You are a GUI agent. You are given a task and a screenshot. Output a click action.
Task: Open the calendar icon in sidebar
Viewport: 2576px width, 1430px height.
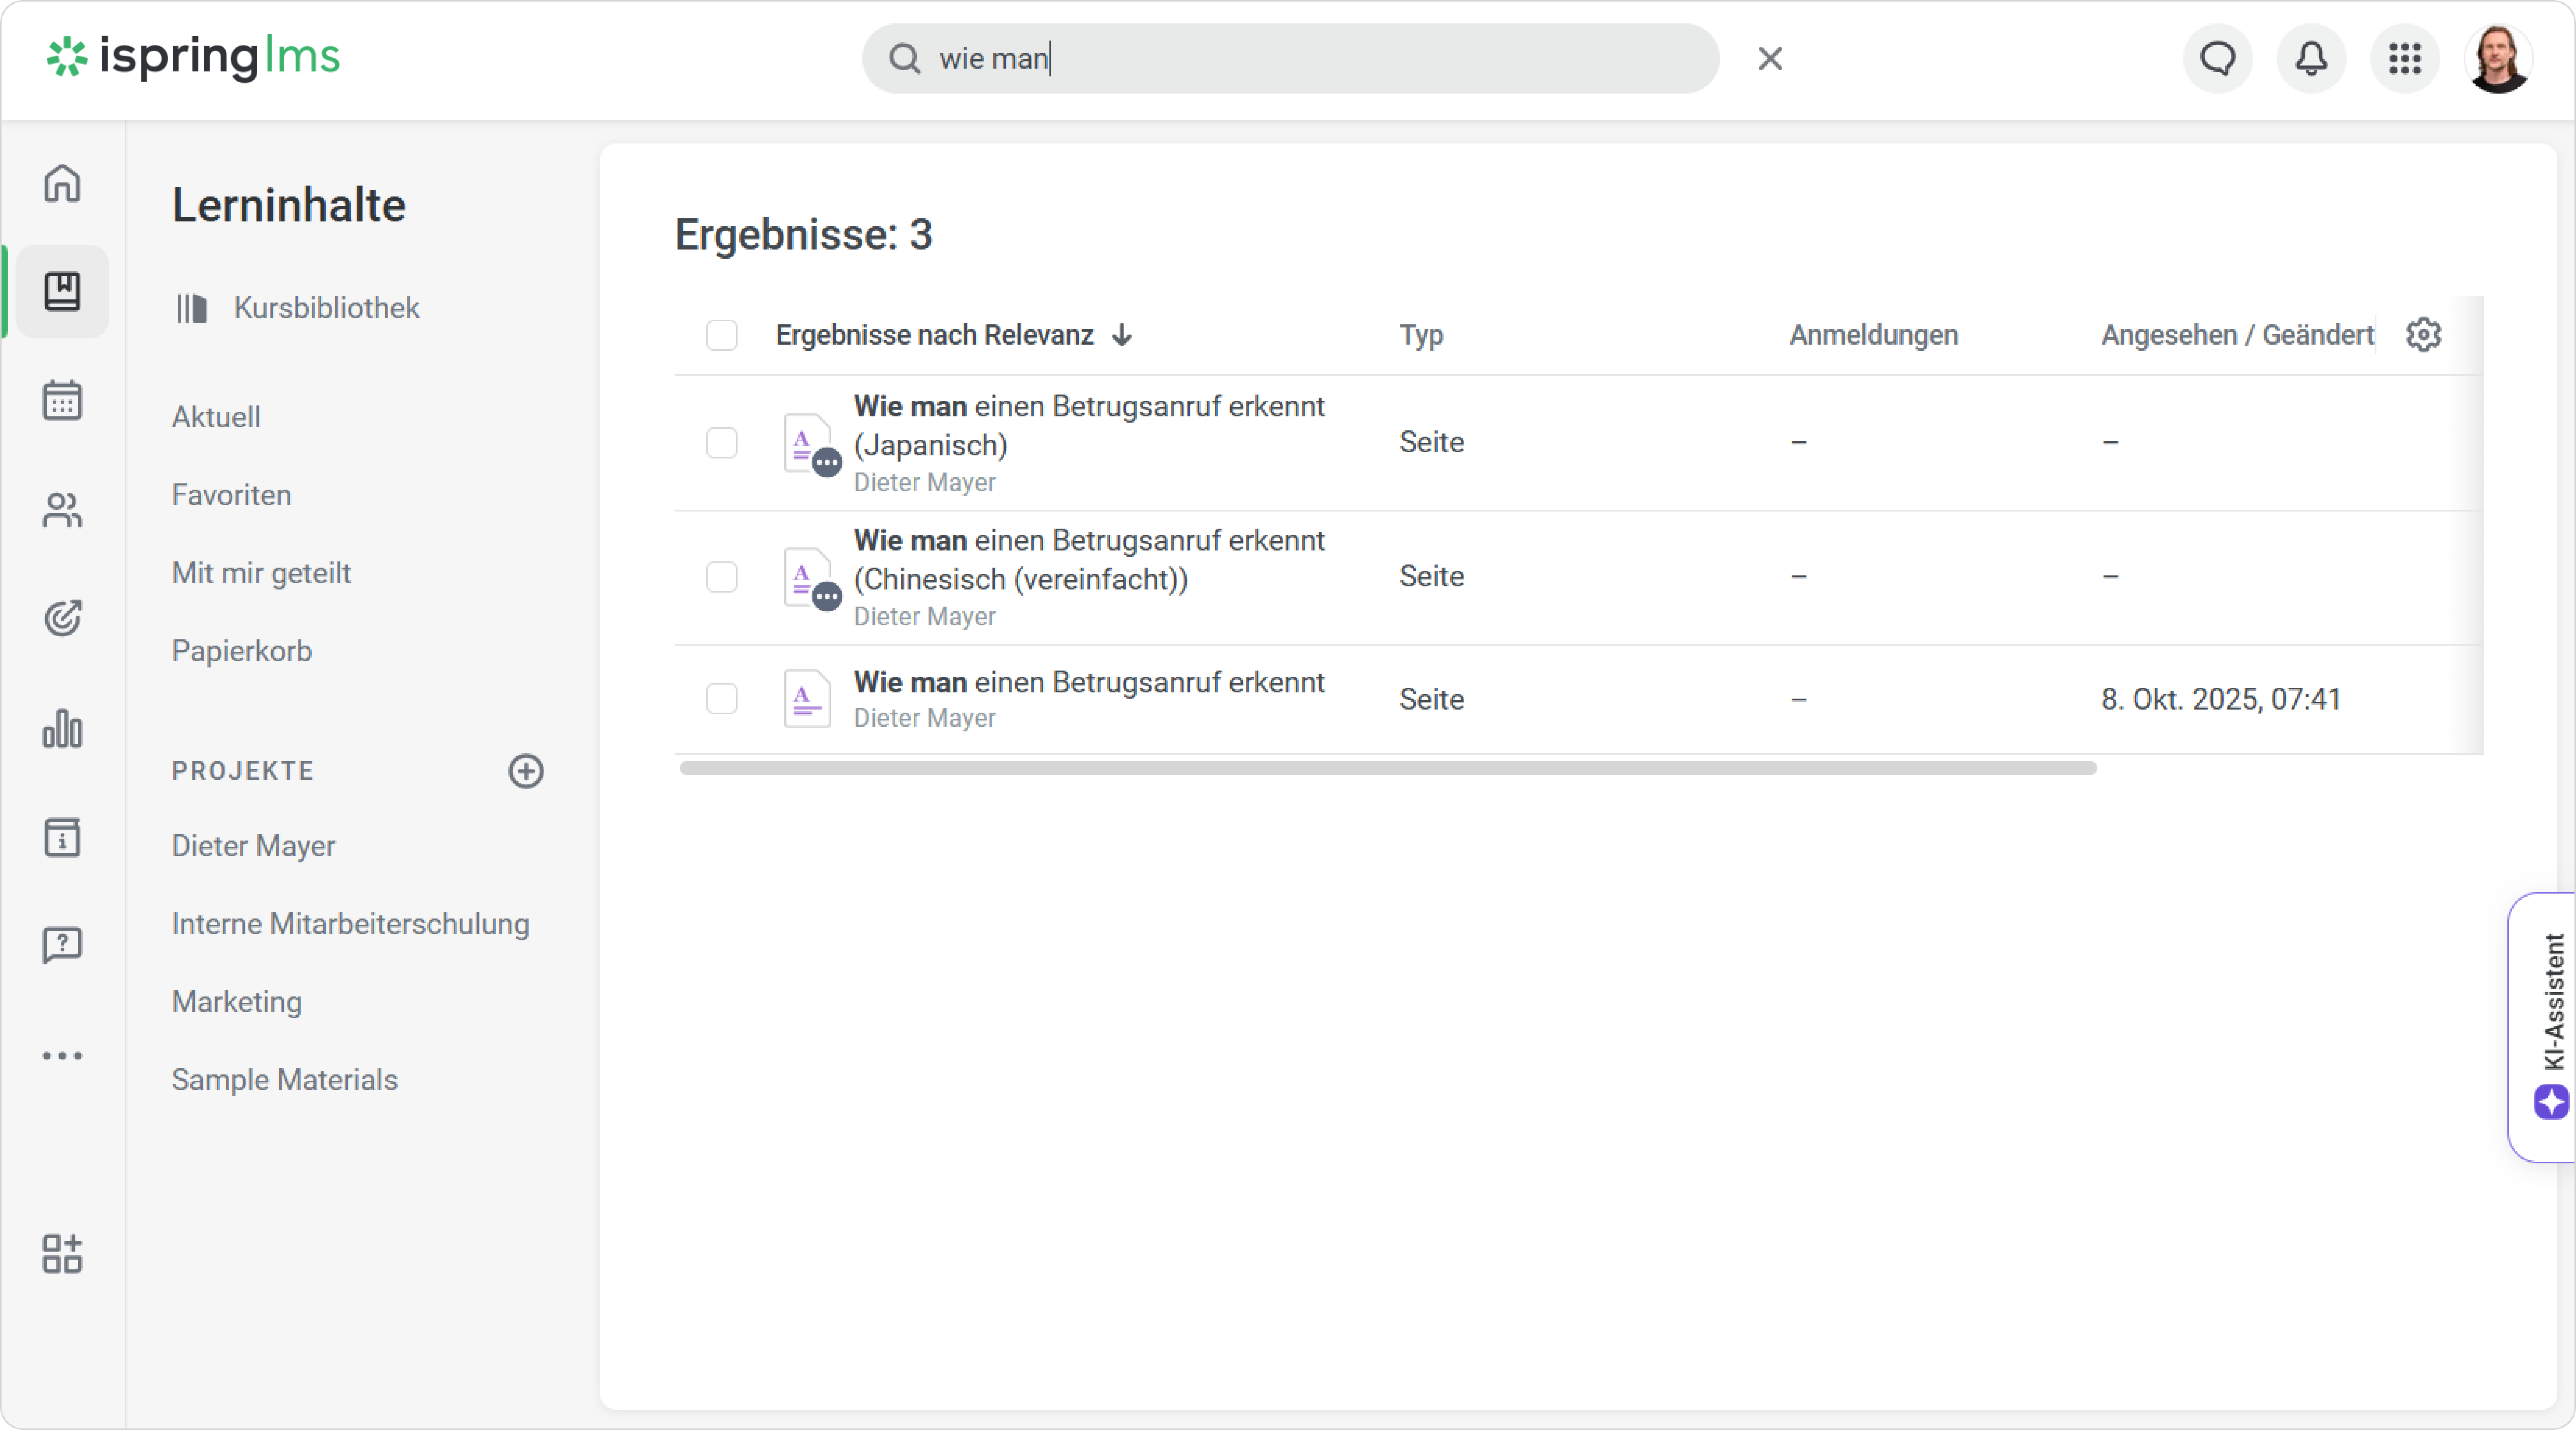[x=62, y=400]
